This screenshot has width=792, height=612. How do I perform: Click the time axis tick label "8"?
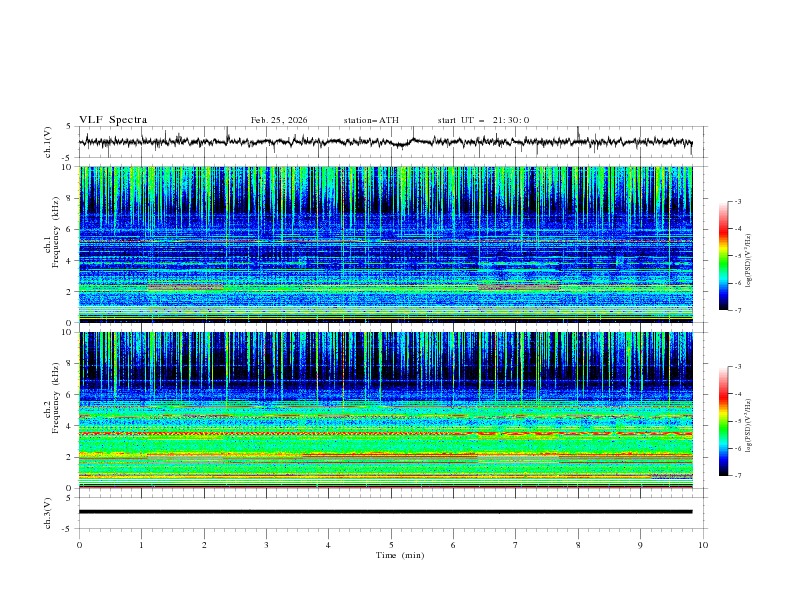pos(578,545)
